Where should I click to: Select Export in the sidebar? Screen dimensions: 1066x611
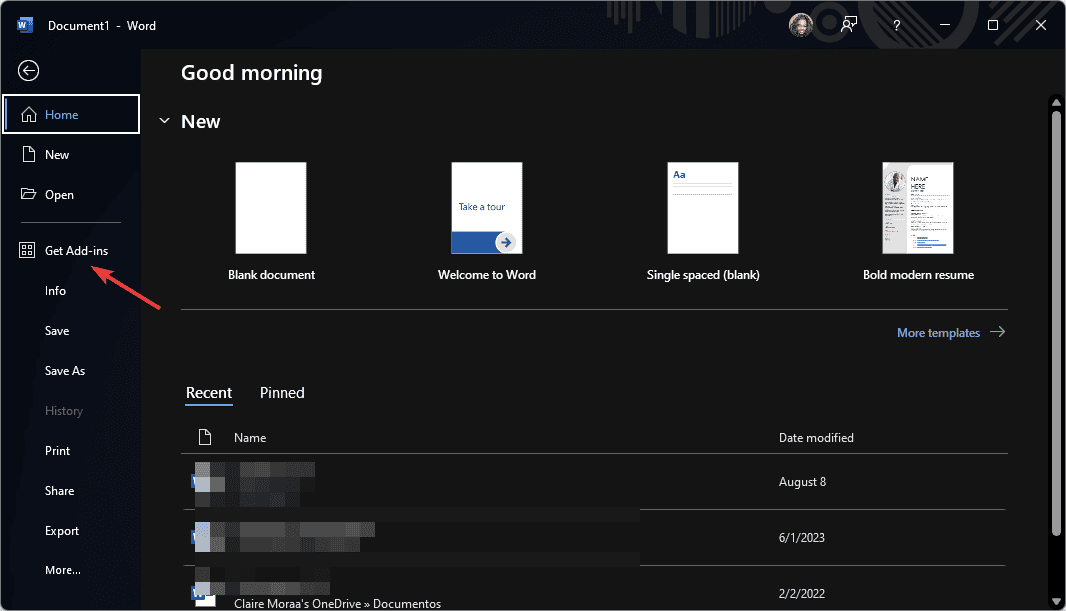pyautogui.click(x=62, y=531)
